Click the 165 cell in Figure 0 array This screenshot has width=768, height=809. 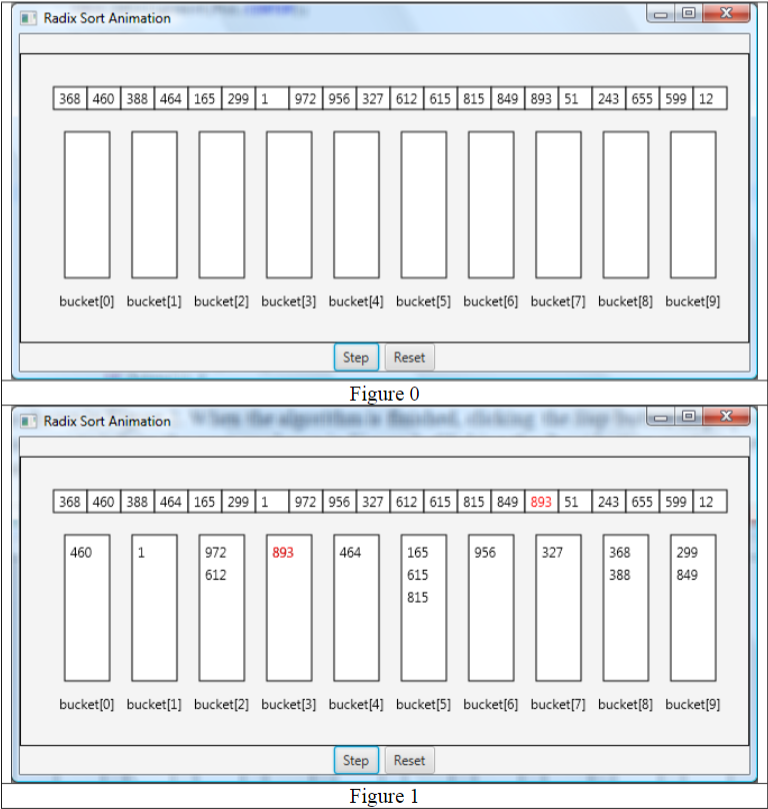click(x=205, y=99)
